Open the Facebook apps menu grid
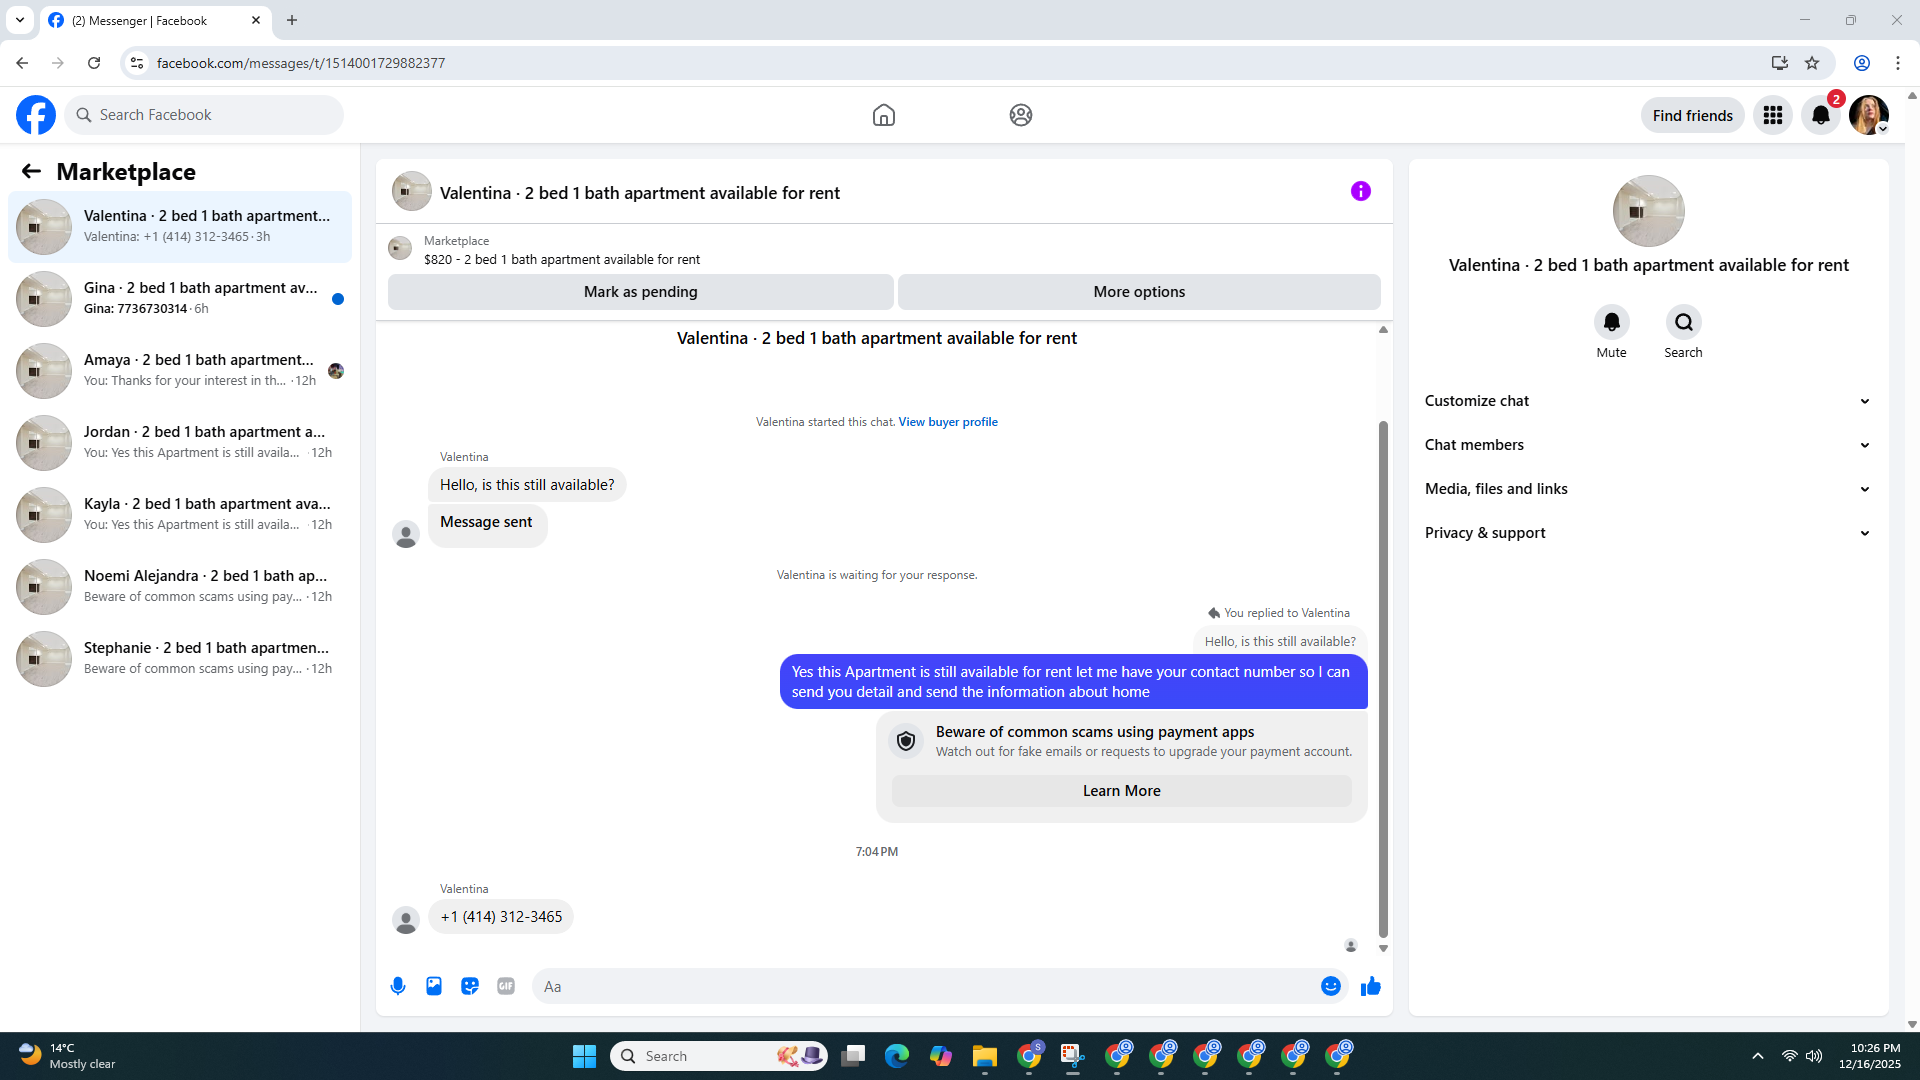The height and width of the screenshot is (1080, 1920). (1773, 115)
